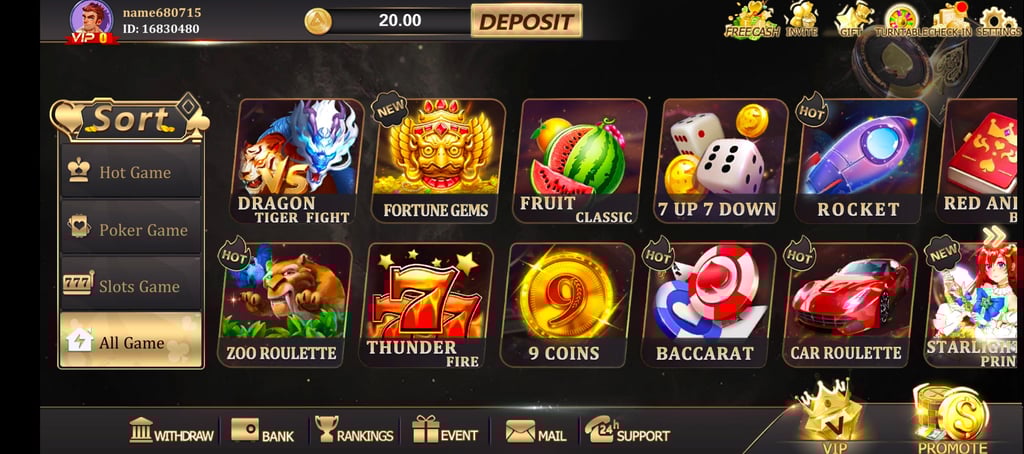Open the Free Cash icon
The image size is (1024, 454).
point(752,20)
